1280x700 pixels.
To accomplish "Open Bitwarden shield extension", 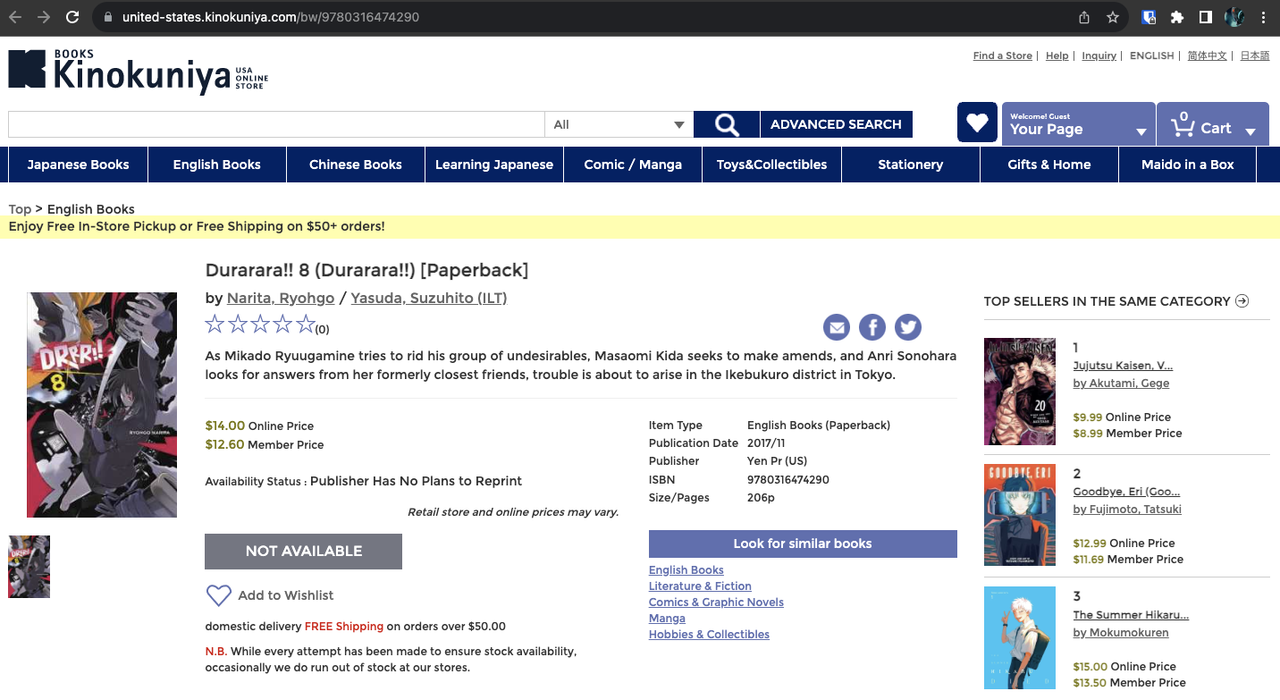I will pos(1149,17).
